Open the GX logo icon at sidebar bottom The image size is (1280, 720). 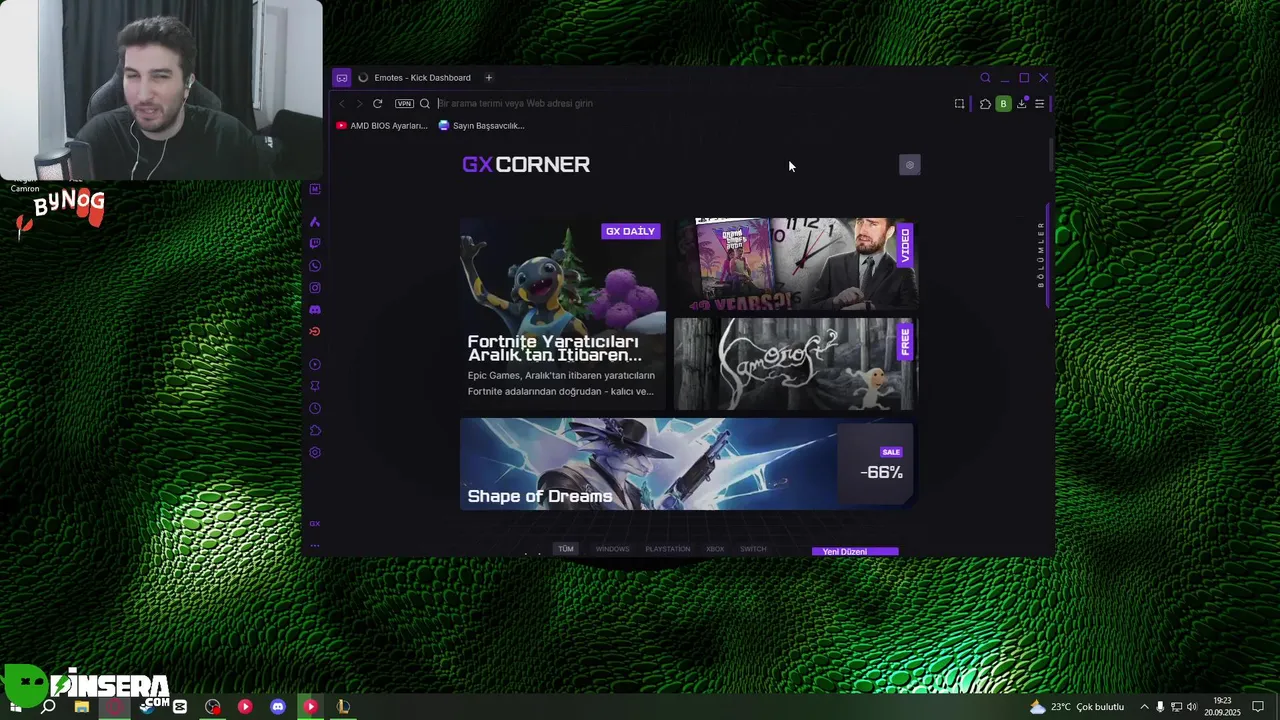315,524
